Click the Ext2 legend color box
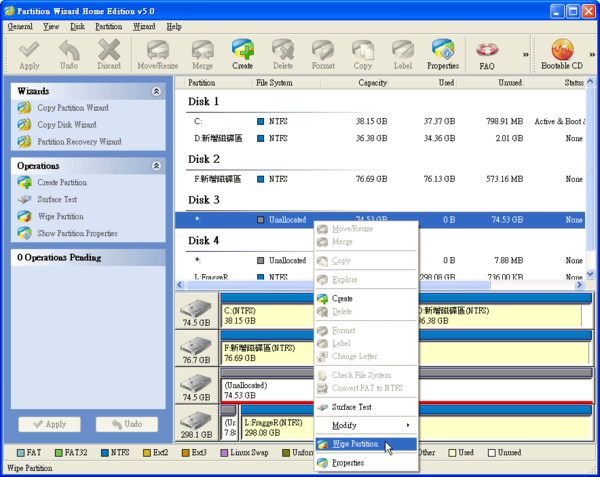600x477 pixels. tap(147, 453)
